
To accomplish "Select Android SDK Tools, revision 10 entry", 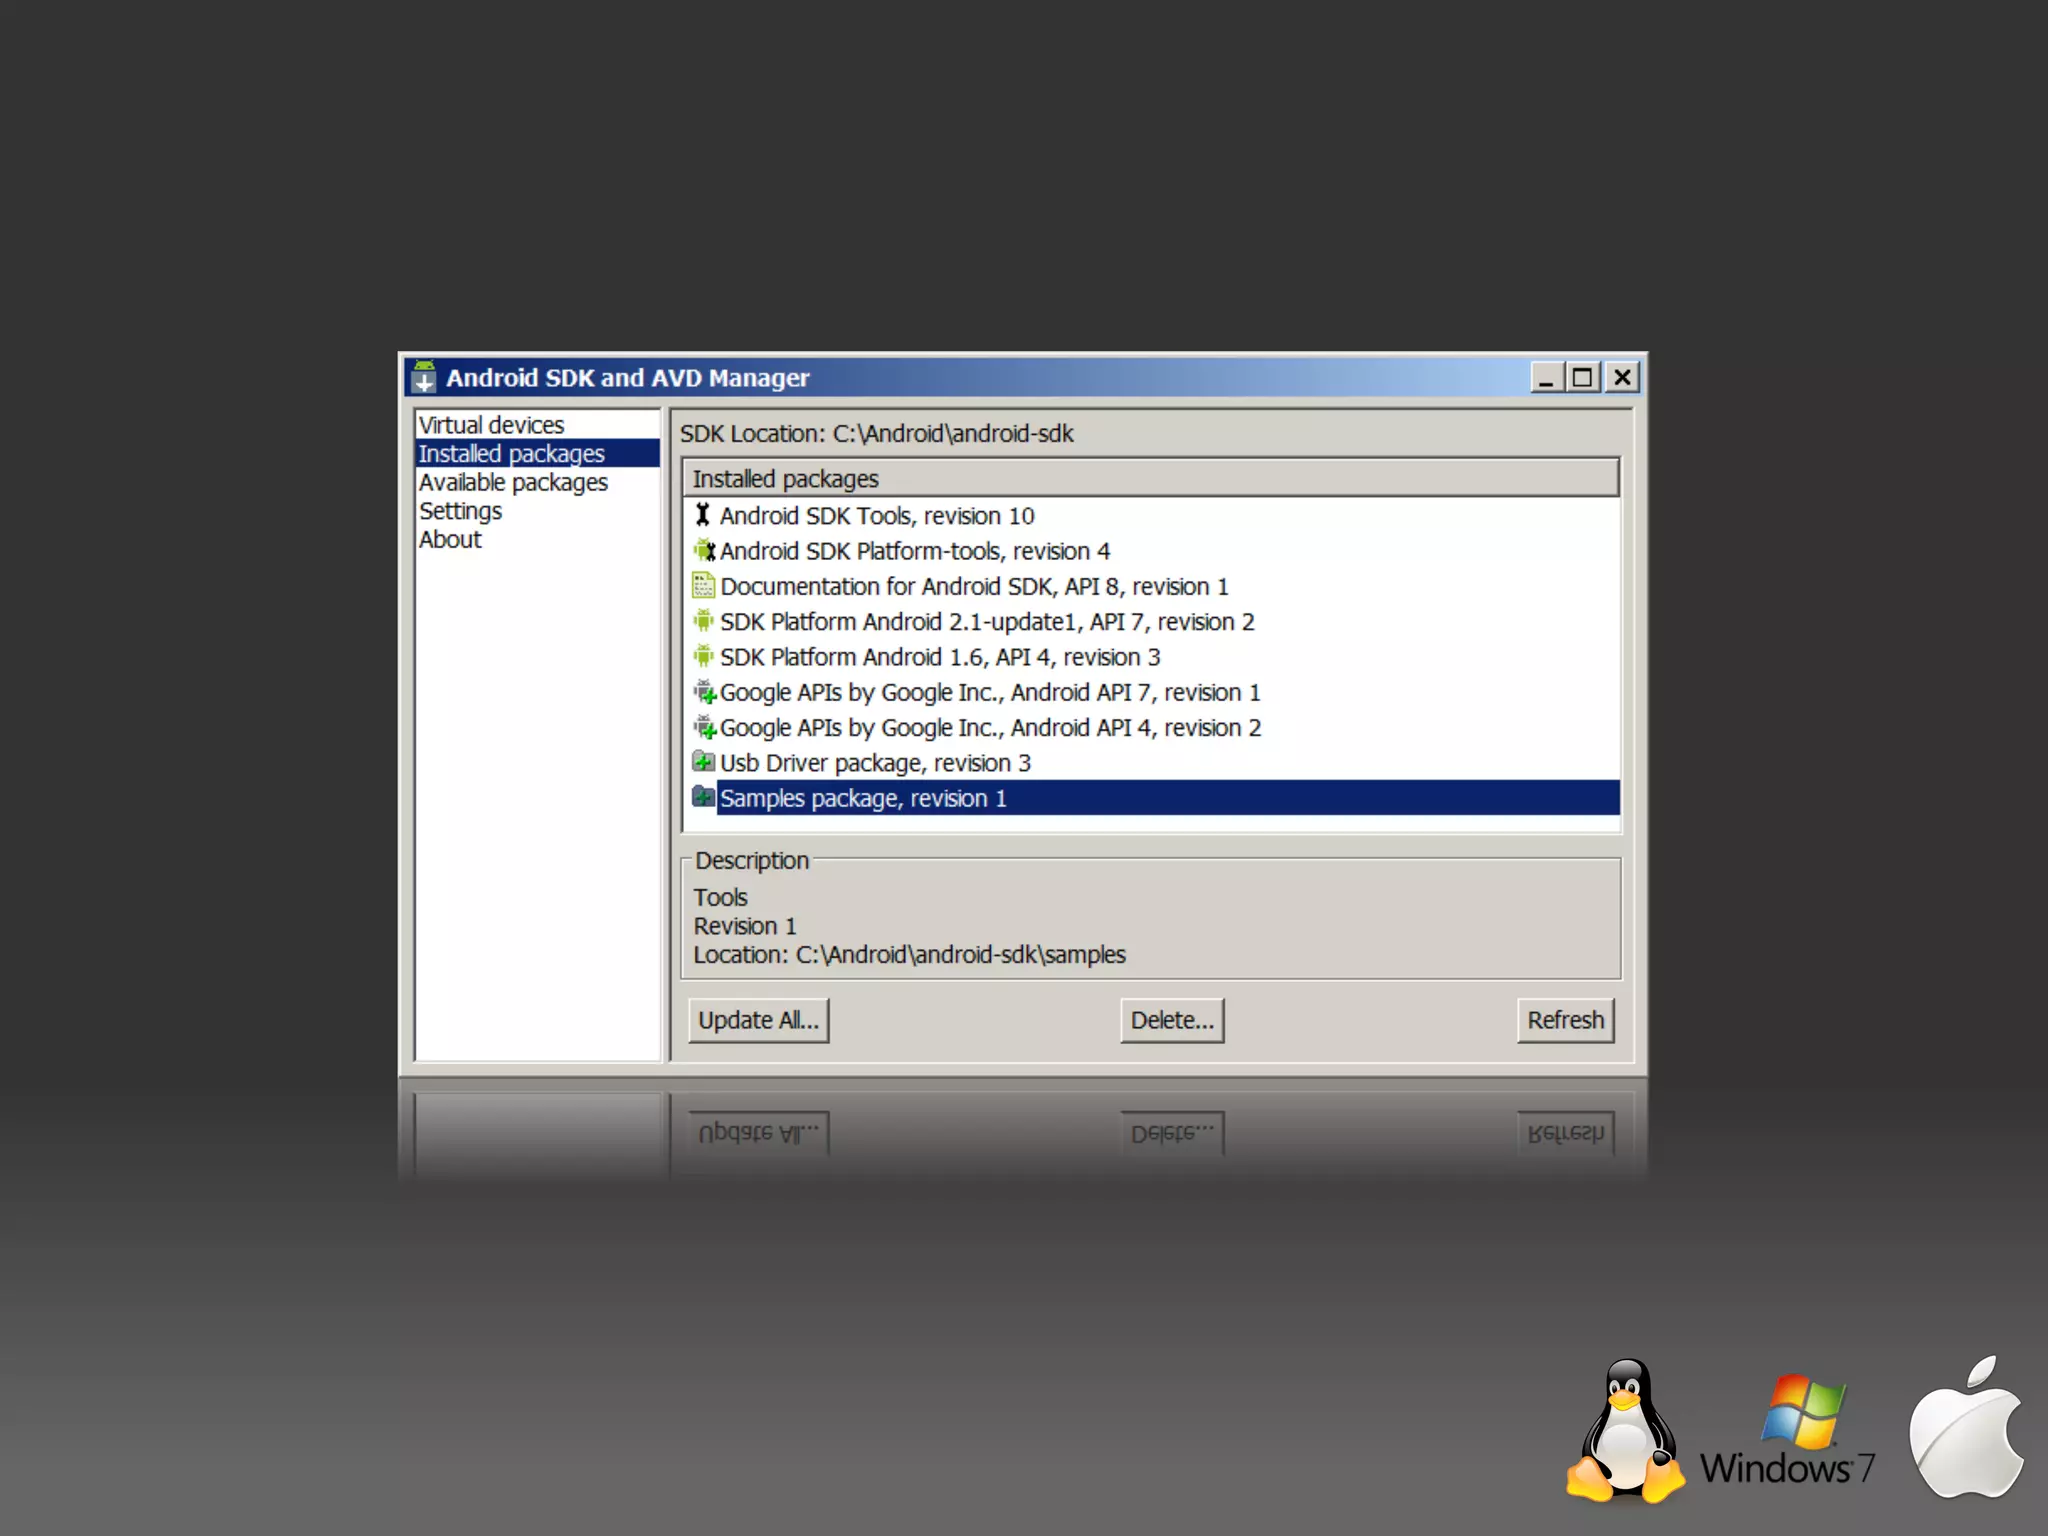I will (x=877, y=516).
